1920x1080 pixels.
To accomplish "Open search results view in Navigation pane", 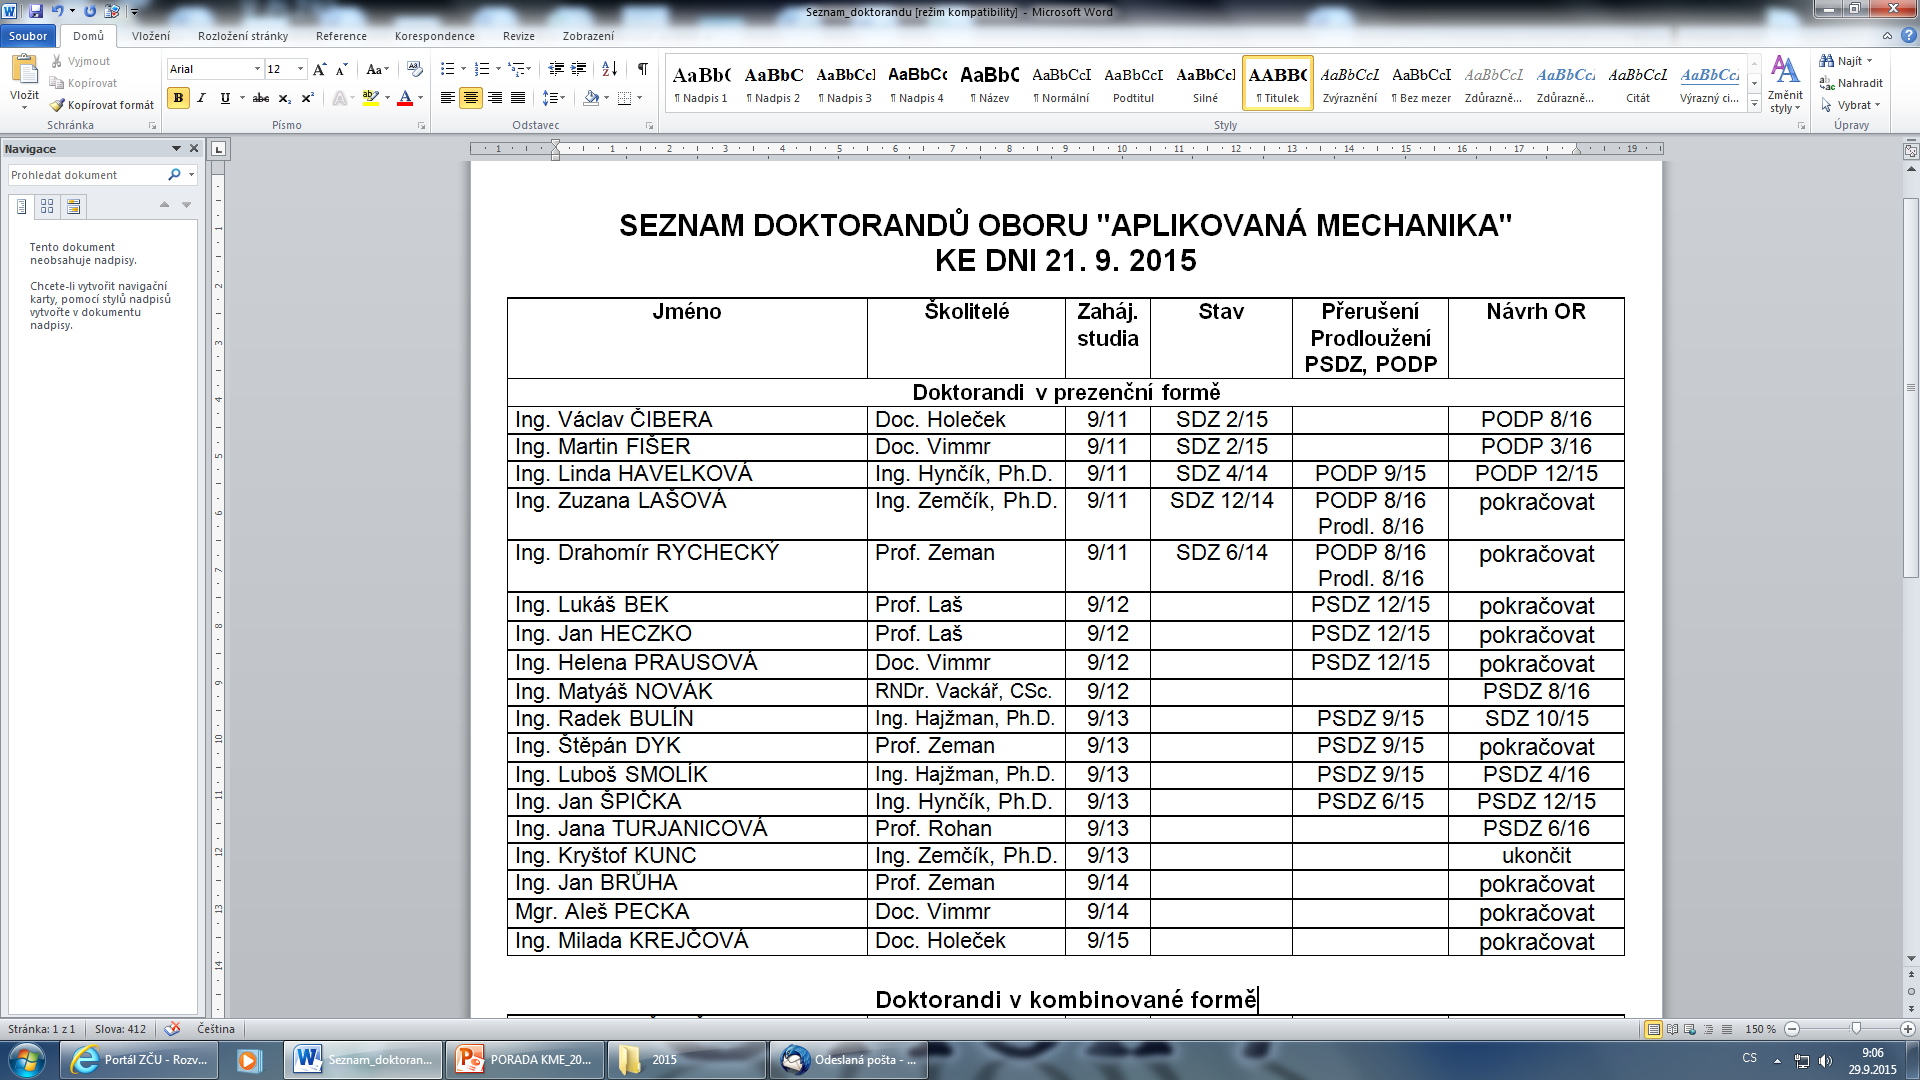I will tap(73, 206).
